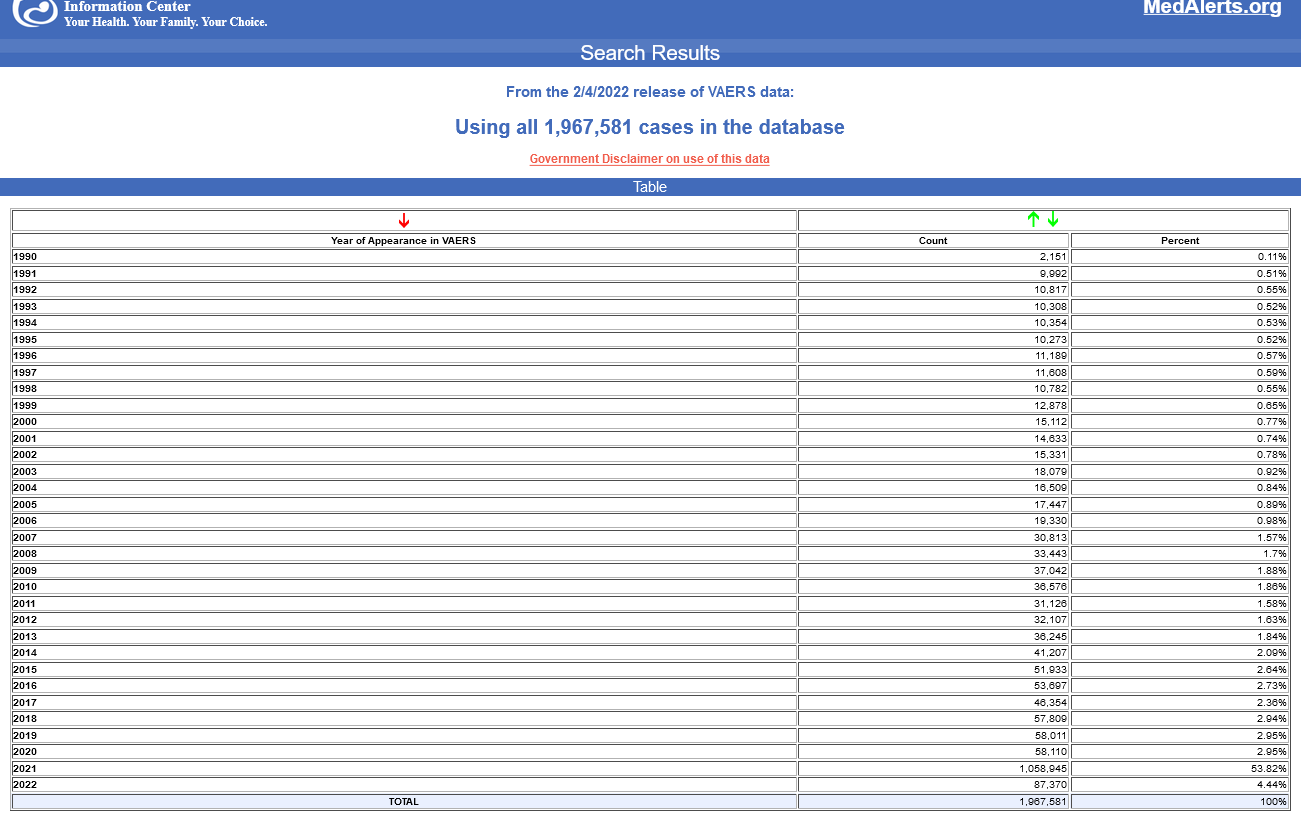The height and width of the screenshot is (829, 1301).
Task: Click total count 1,967,581 in table
Action: click(1044, 802)
